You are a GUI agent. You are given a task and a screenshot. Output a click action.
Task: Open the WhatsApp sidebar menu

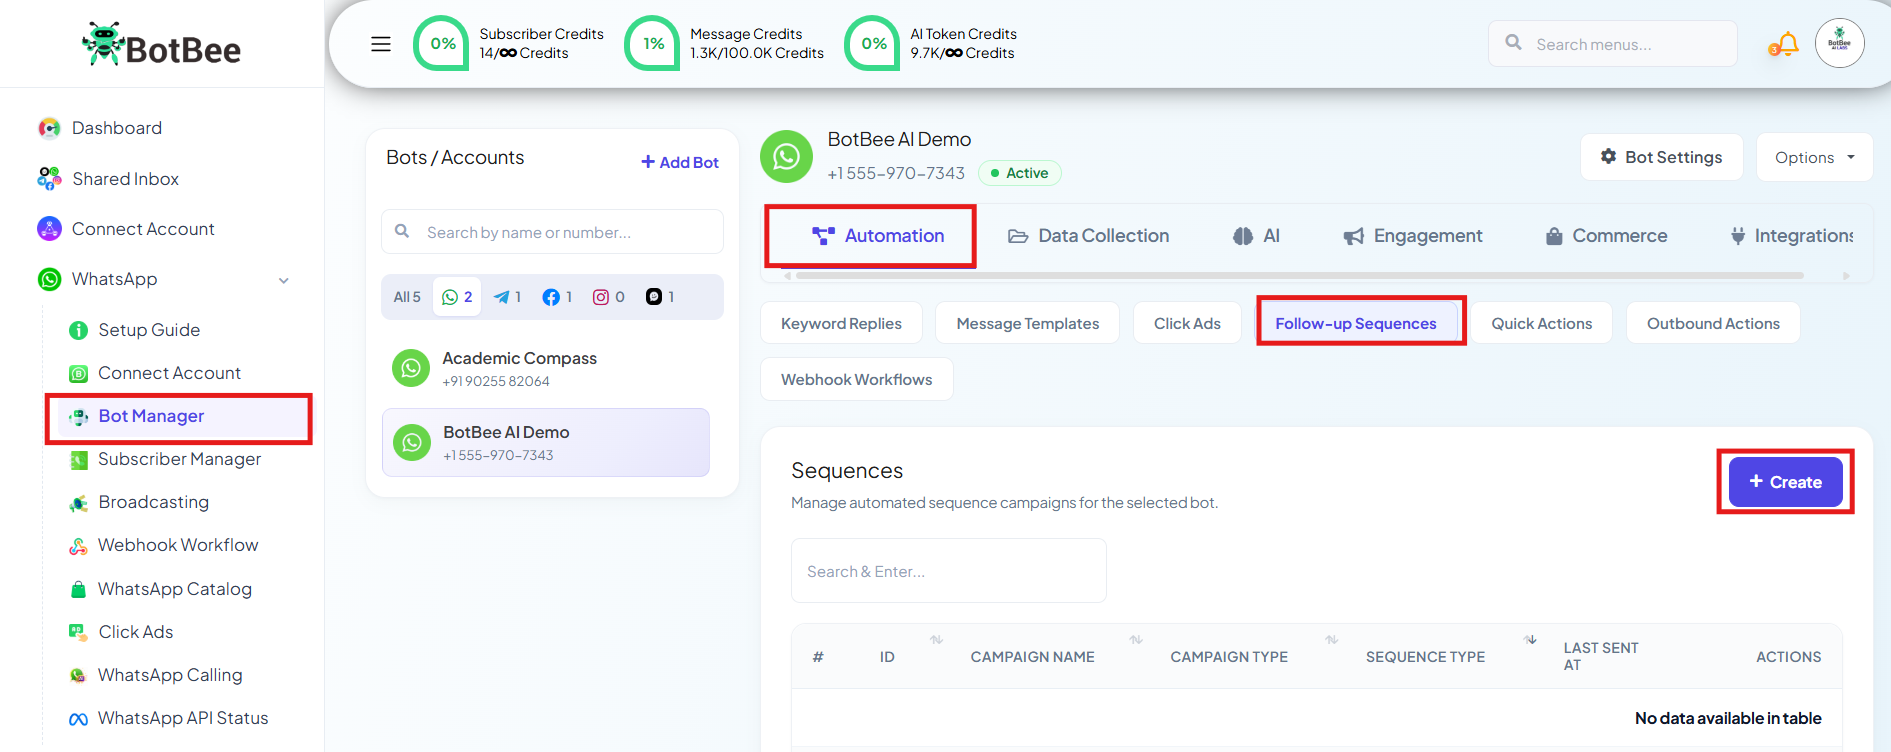coord(114,279)
